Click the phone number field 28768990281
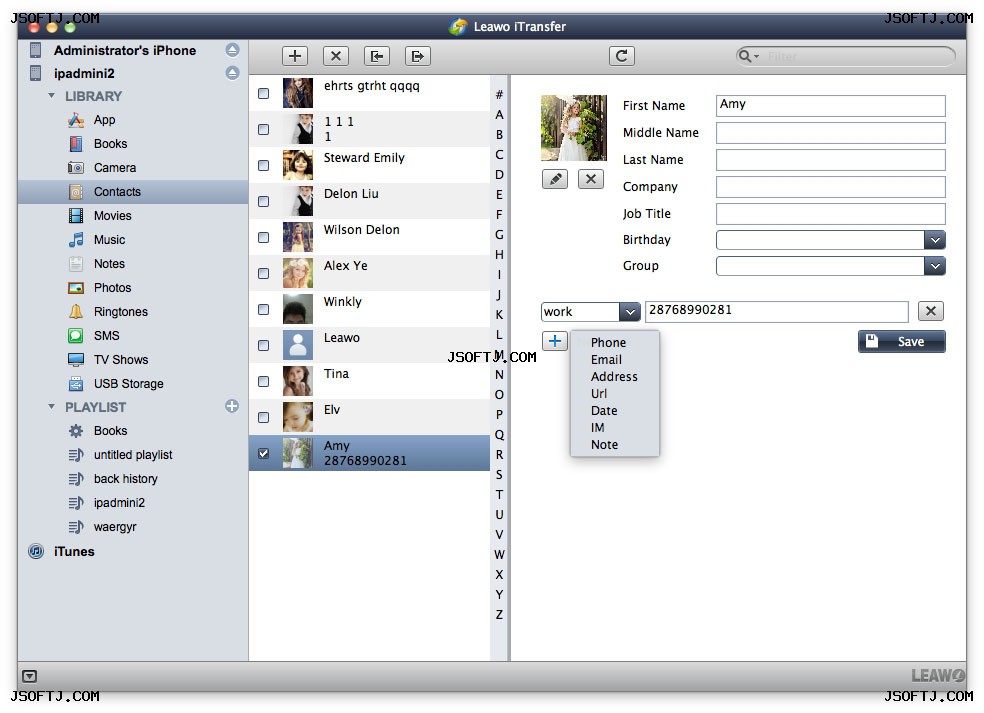 click(x=776, y=311)
